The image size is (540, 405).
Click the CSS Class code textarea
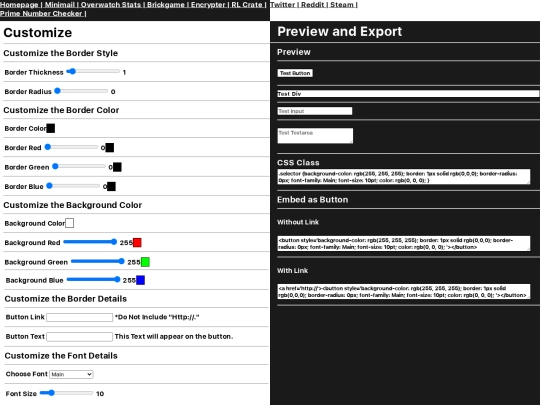pos(404,177)
